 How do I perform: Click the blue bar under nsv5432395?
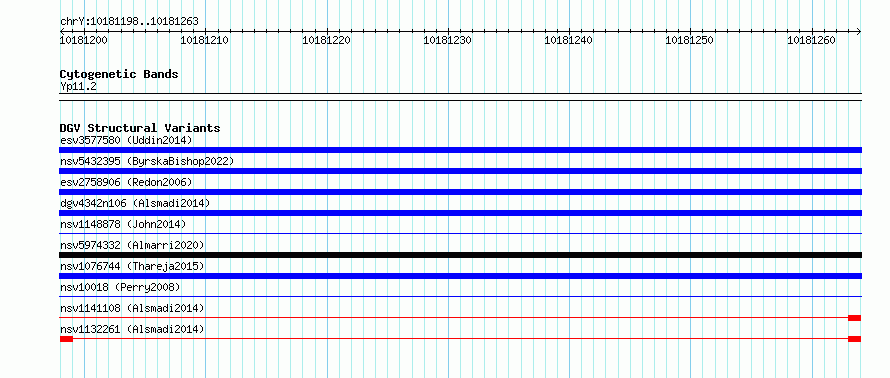[x=460, y=171]
